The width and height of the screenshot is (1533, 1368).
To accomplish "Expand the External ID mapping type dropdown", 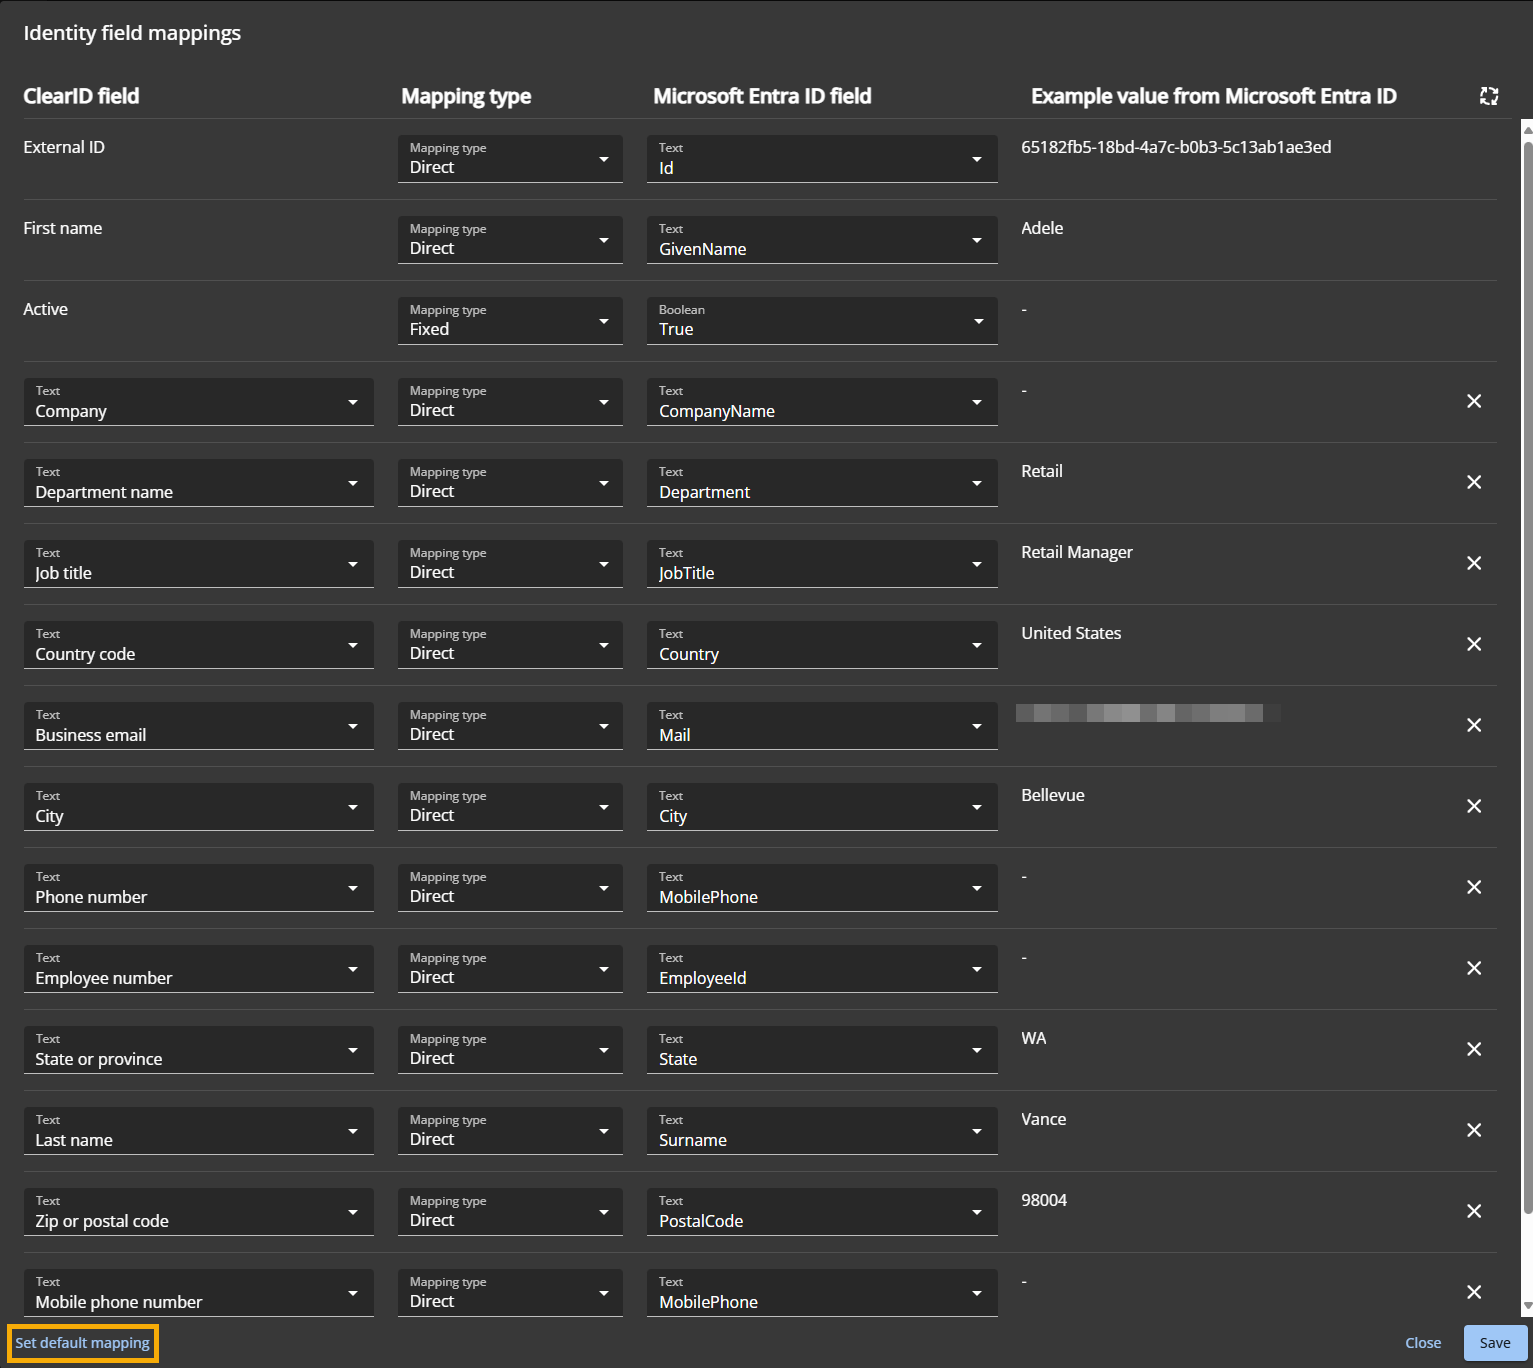I will tap(509, 159).
